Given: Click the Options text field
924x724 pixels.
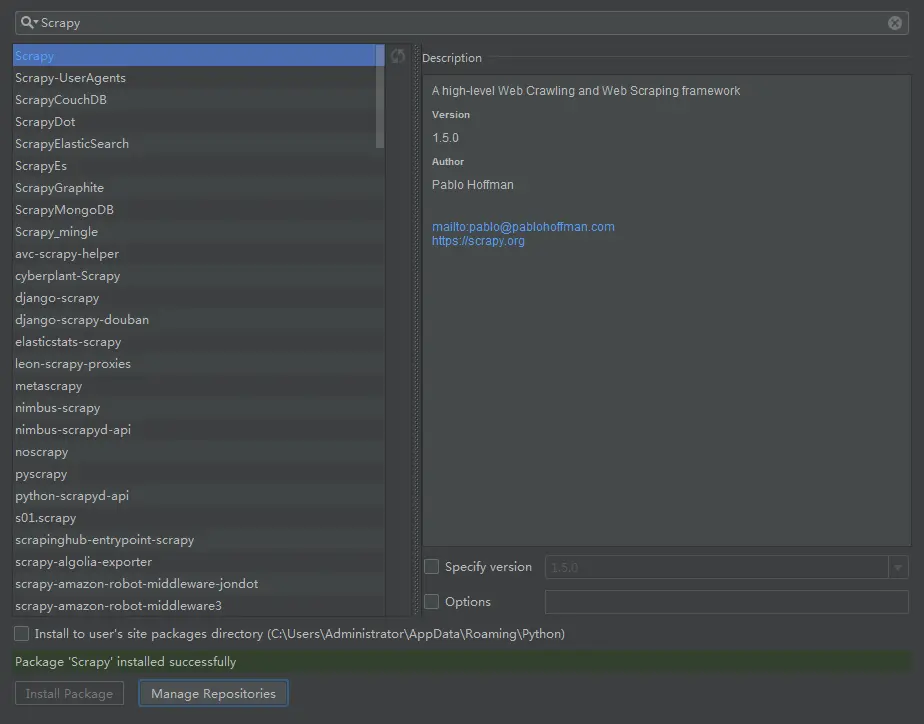Looking at the screenshot, I should coord(727,602).
